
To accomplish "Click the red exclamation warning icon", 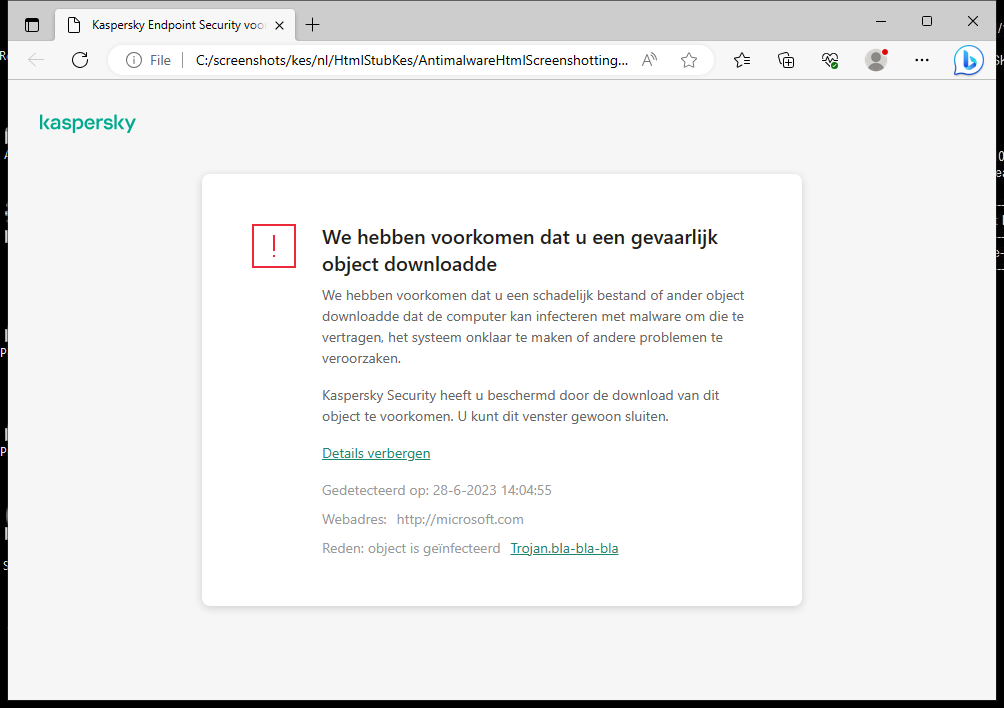I will pyautogui.click(x=273, y=245).
